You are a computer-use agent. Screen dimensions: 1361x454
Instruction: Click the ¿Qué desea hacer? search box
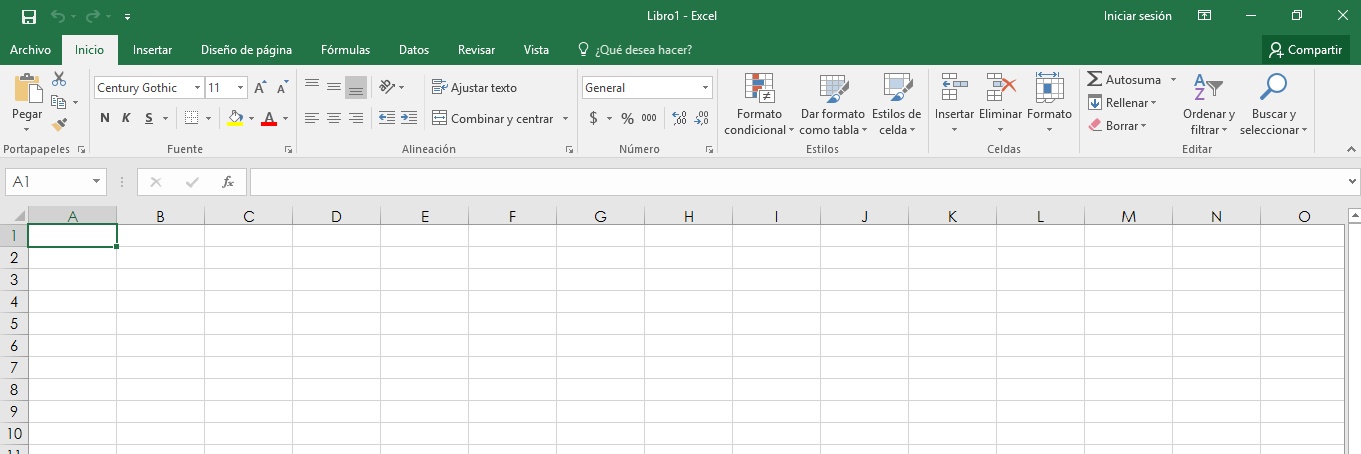click(x=635, y=50)
